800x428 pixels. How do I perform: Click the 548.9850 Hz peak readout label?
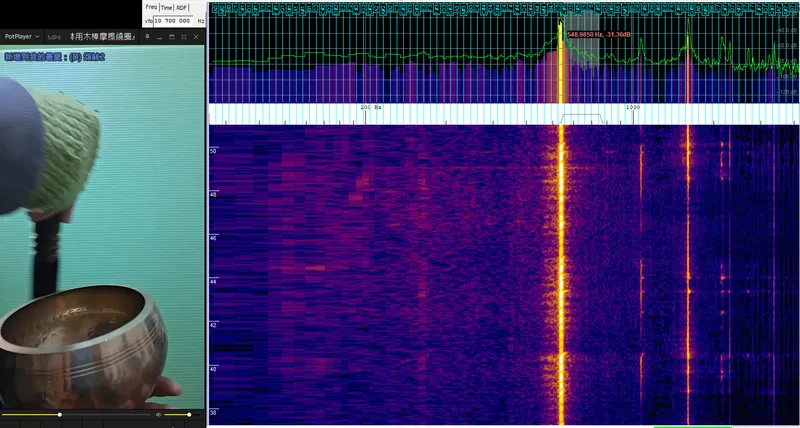[598, 35]
